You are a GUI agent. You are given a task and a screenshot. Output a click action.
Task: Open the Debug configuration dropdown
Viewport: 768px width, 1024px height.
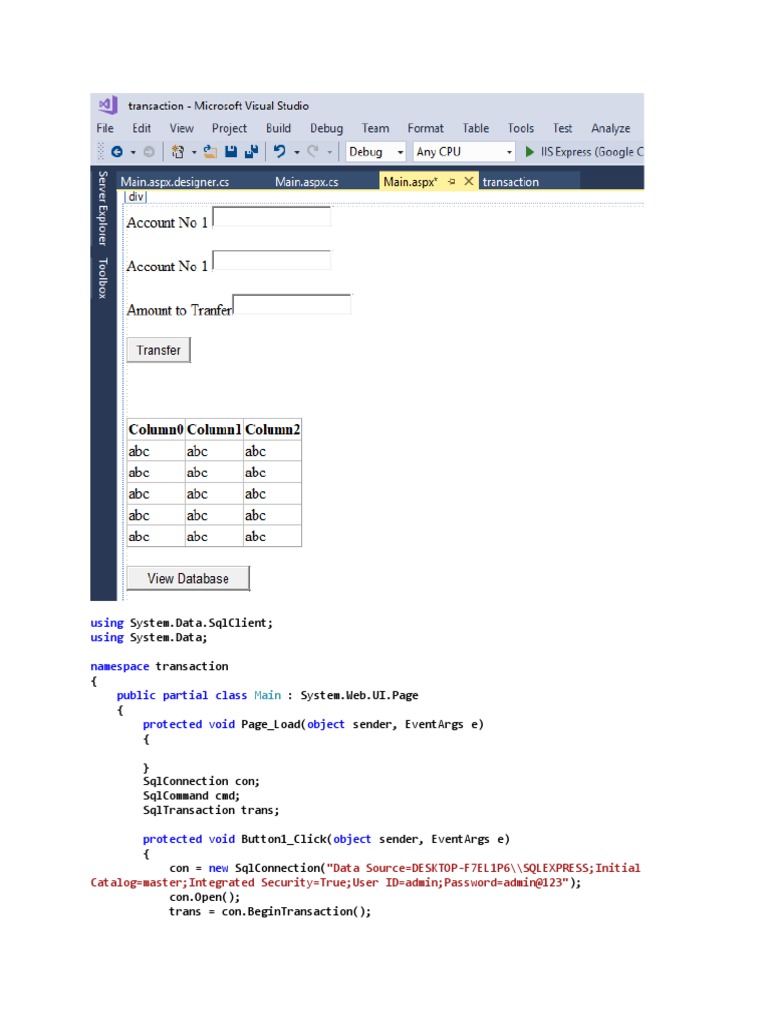[x=375, y=152]
